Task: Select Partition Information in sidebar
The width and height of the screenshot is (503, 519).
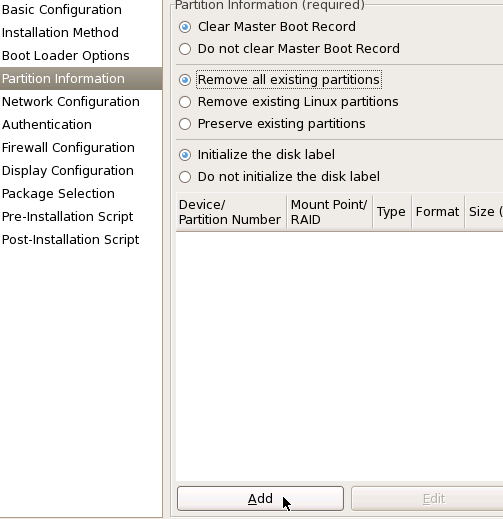Action: pos(81,79)
